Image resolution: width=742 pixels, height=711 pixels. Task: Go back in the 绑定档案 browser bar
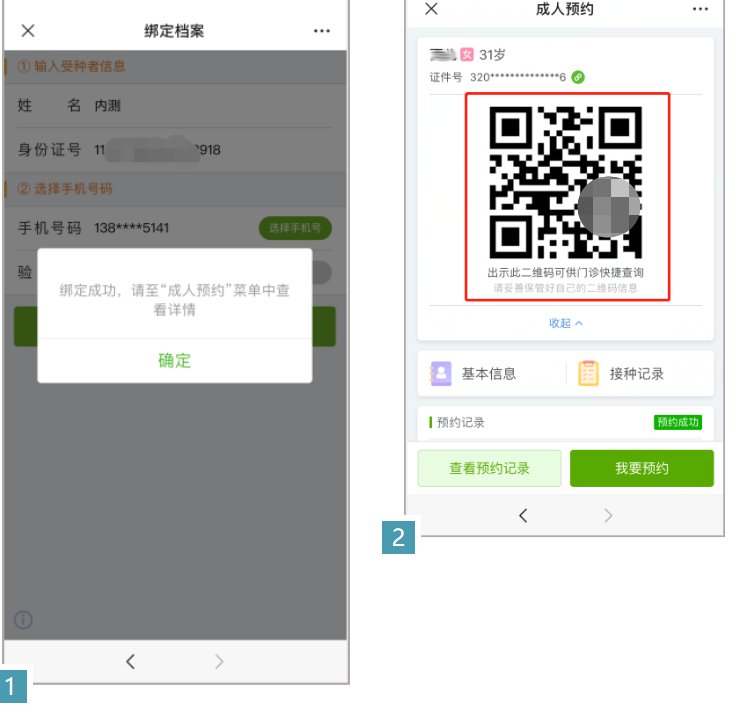coord(131,661)
